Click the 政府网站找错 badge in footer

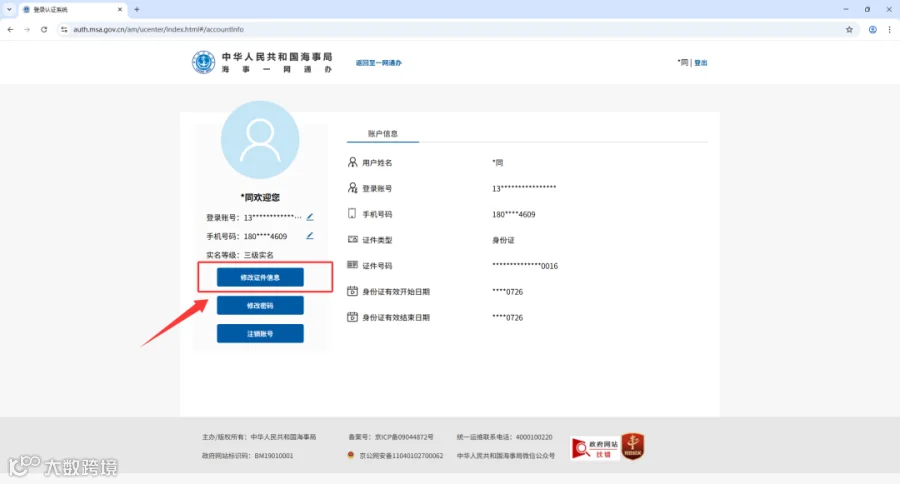[595, 448]
